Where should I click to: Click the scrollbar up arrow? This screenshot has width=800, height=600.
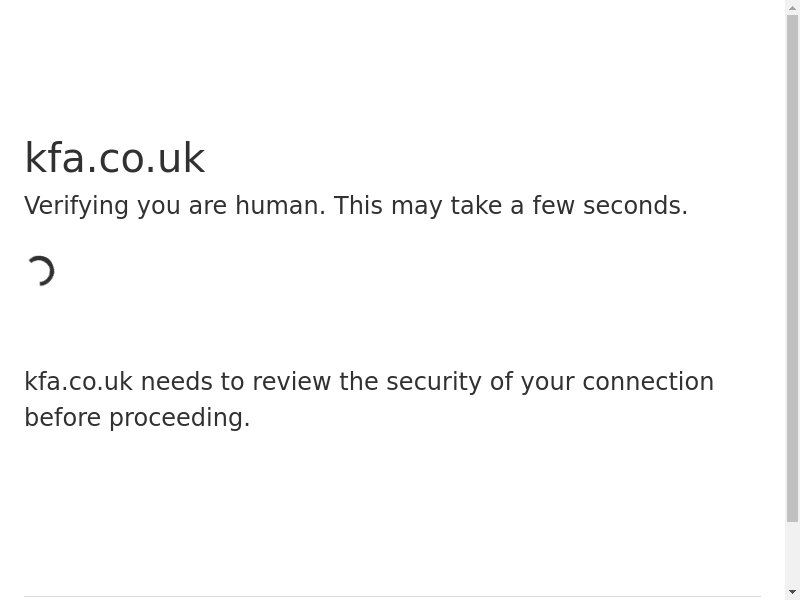coord(792,8)
